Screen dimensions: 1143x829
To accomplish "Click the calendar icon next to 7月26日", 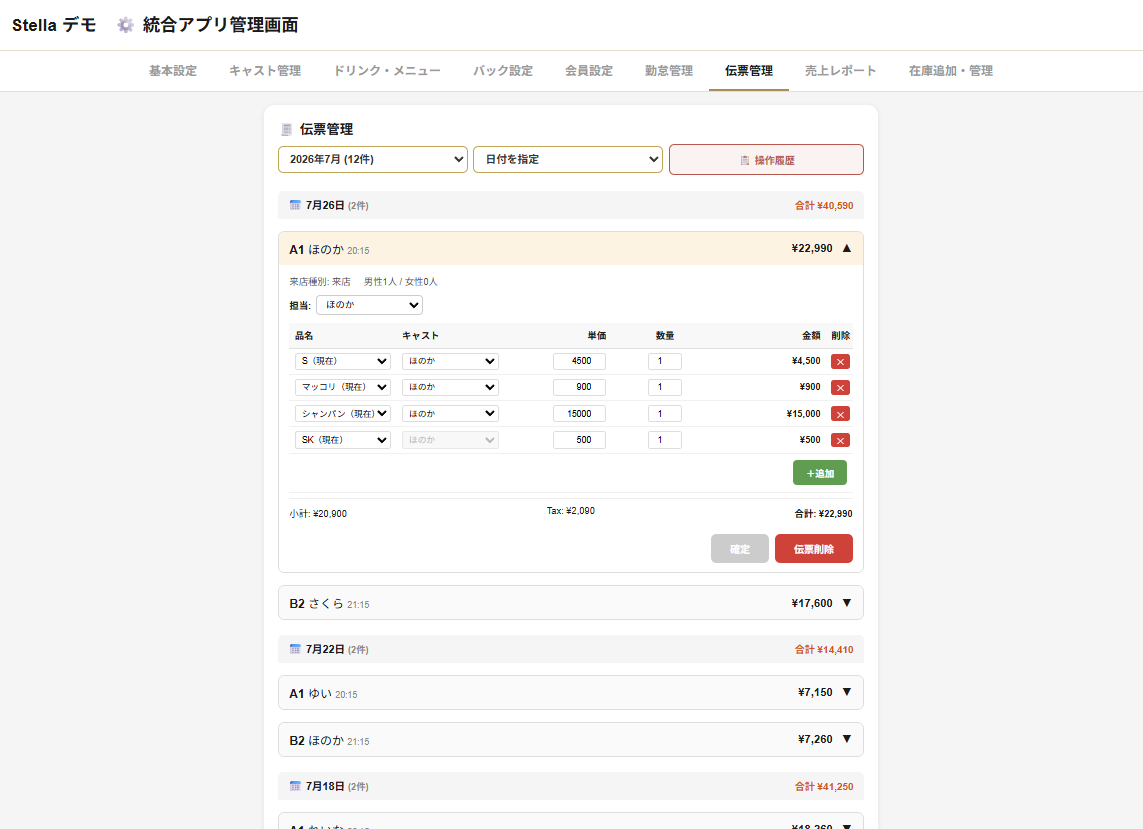I will click(295, 205).
